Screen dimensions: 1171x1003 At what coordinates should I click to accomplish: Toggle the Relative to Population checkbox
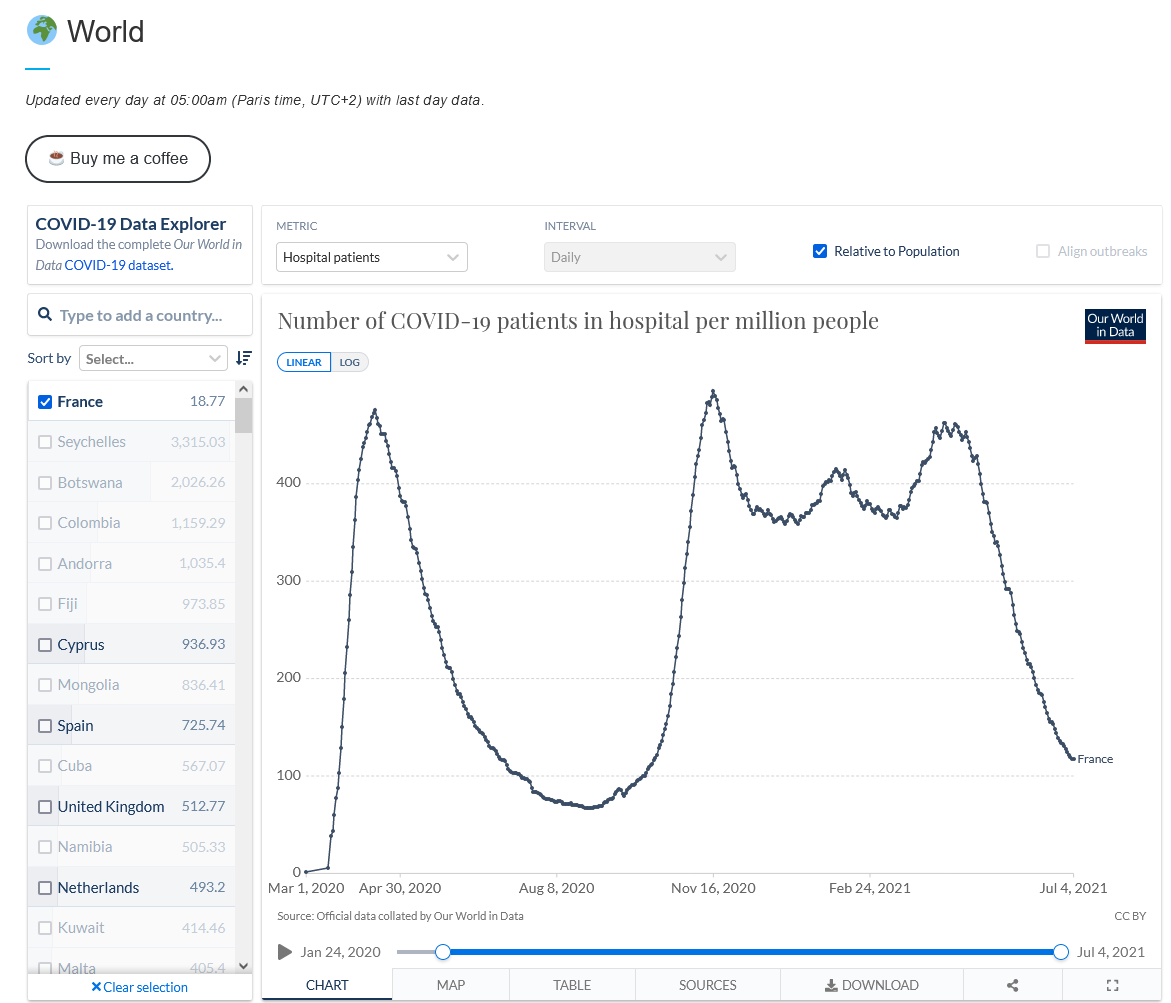click(x=820, y=251)
